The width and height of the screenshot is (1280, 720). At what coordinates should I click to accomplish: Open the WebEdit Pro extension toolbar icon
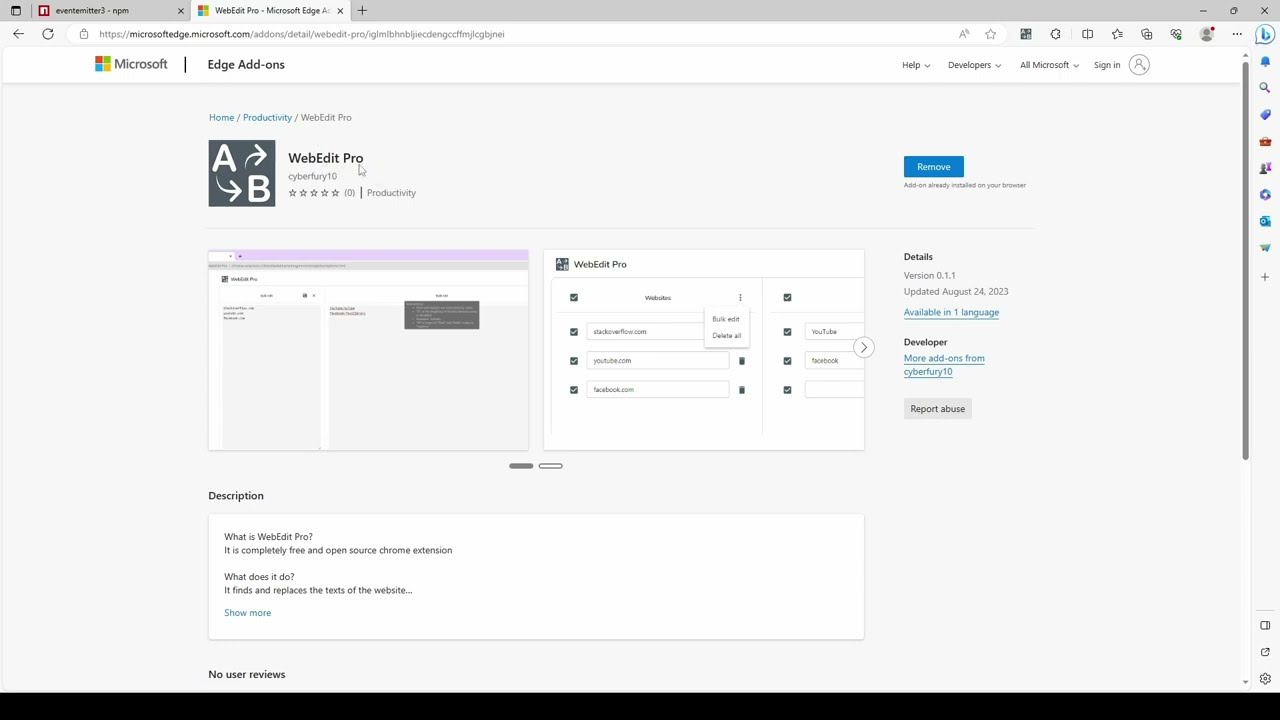1025,34
